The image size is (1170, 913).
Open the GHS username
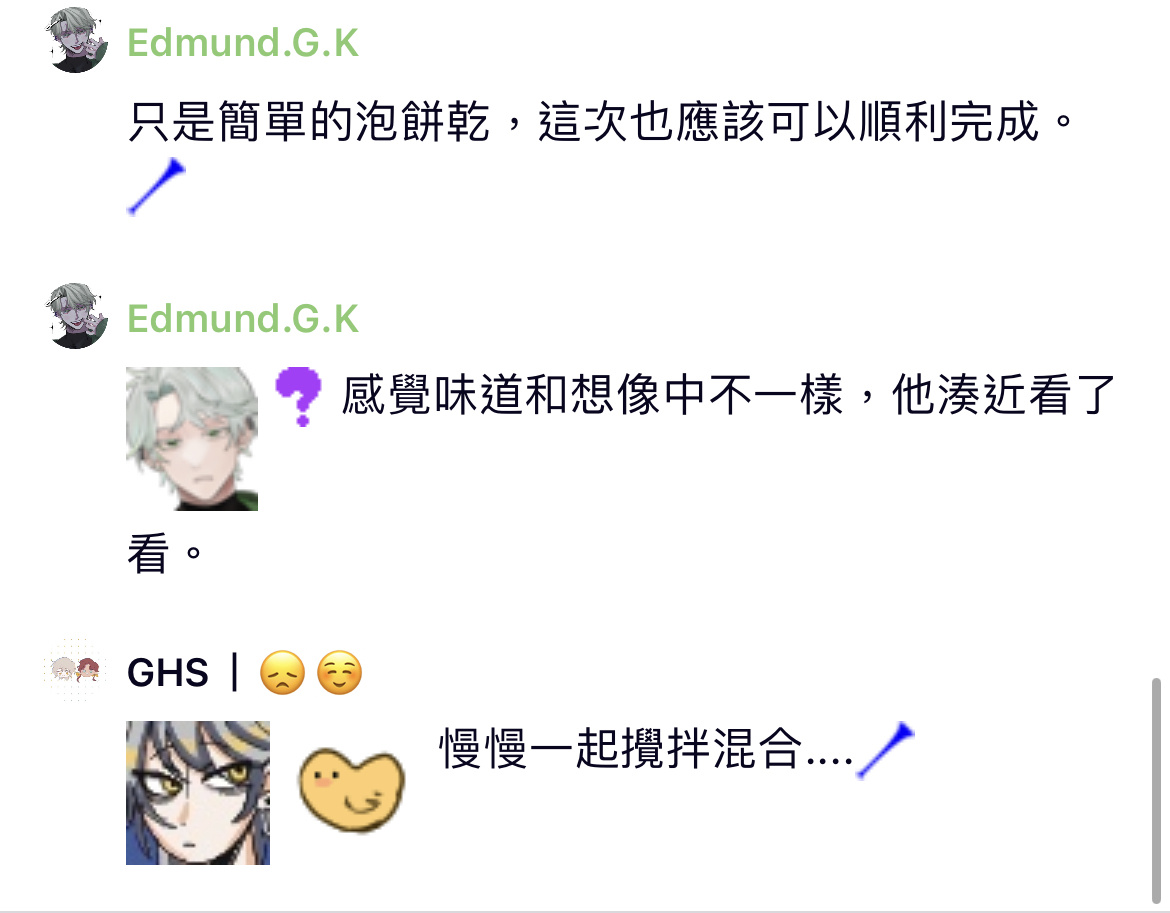pos(168,673)
